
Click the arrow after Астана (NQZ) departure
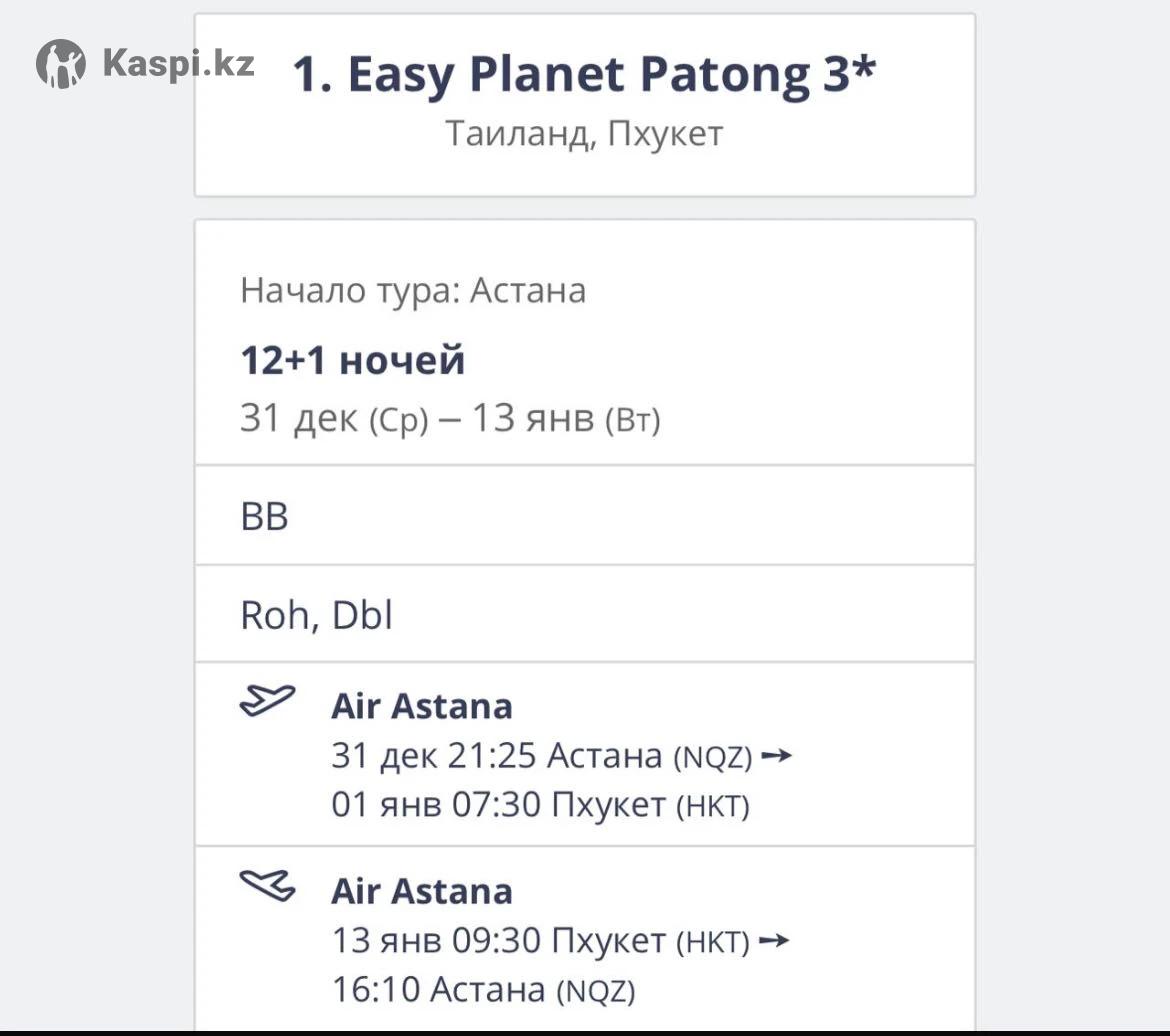tap(777, 756)
